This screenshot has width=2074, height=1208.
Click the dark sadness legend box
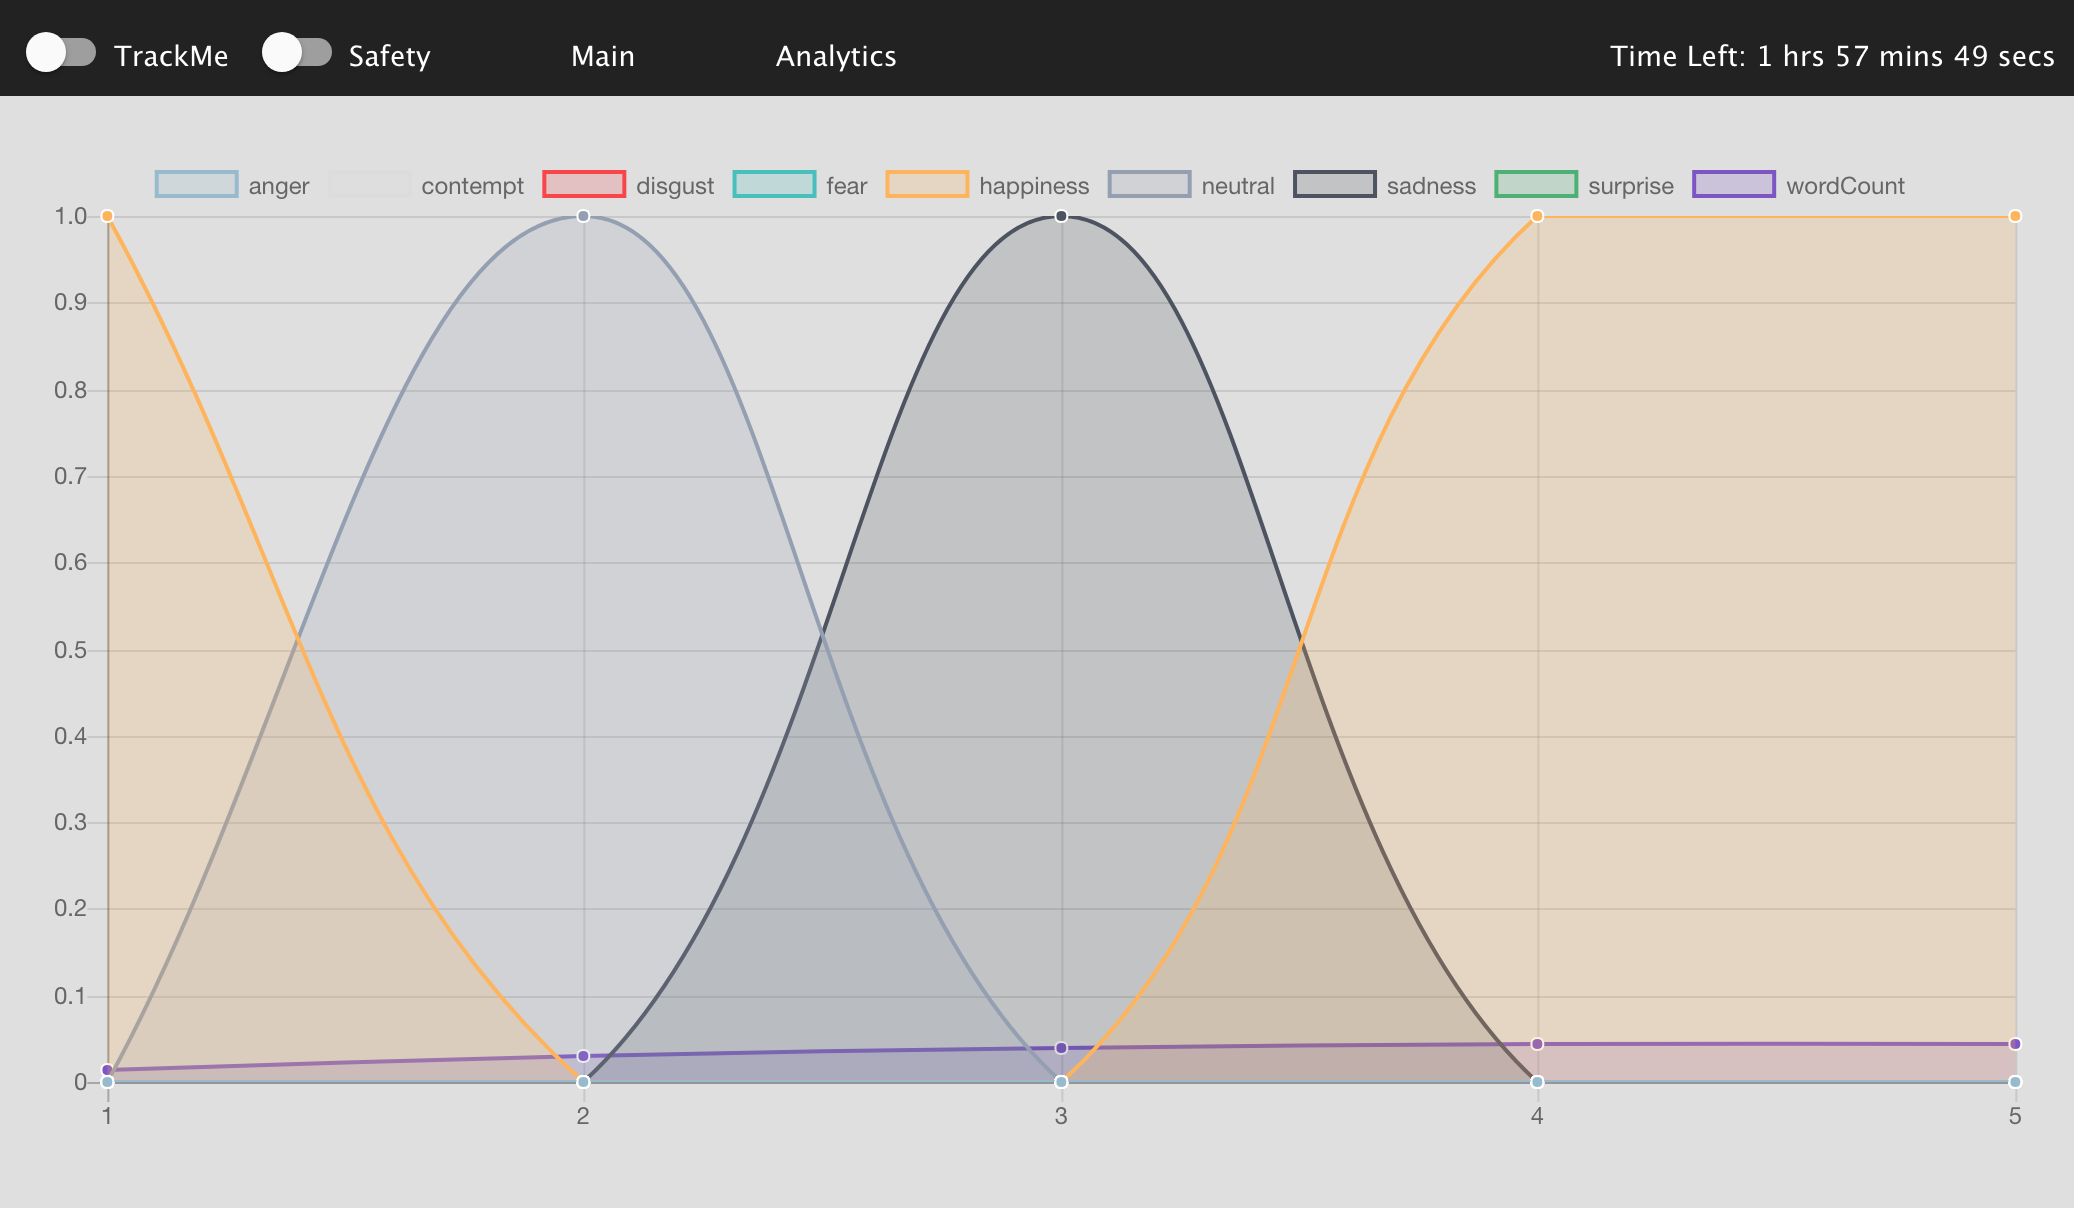(1334, 185)
